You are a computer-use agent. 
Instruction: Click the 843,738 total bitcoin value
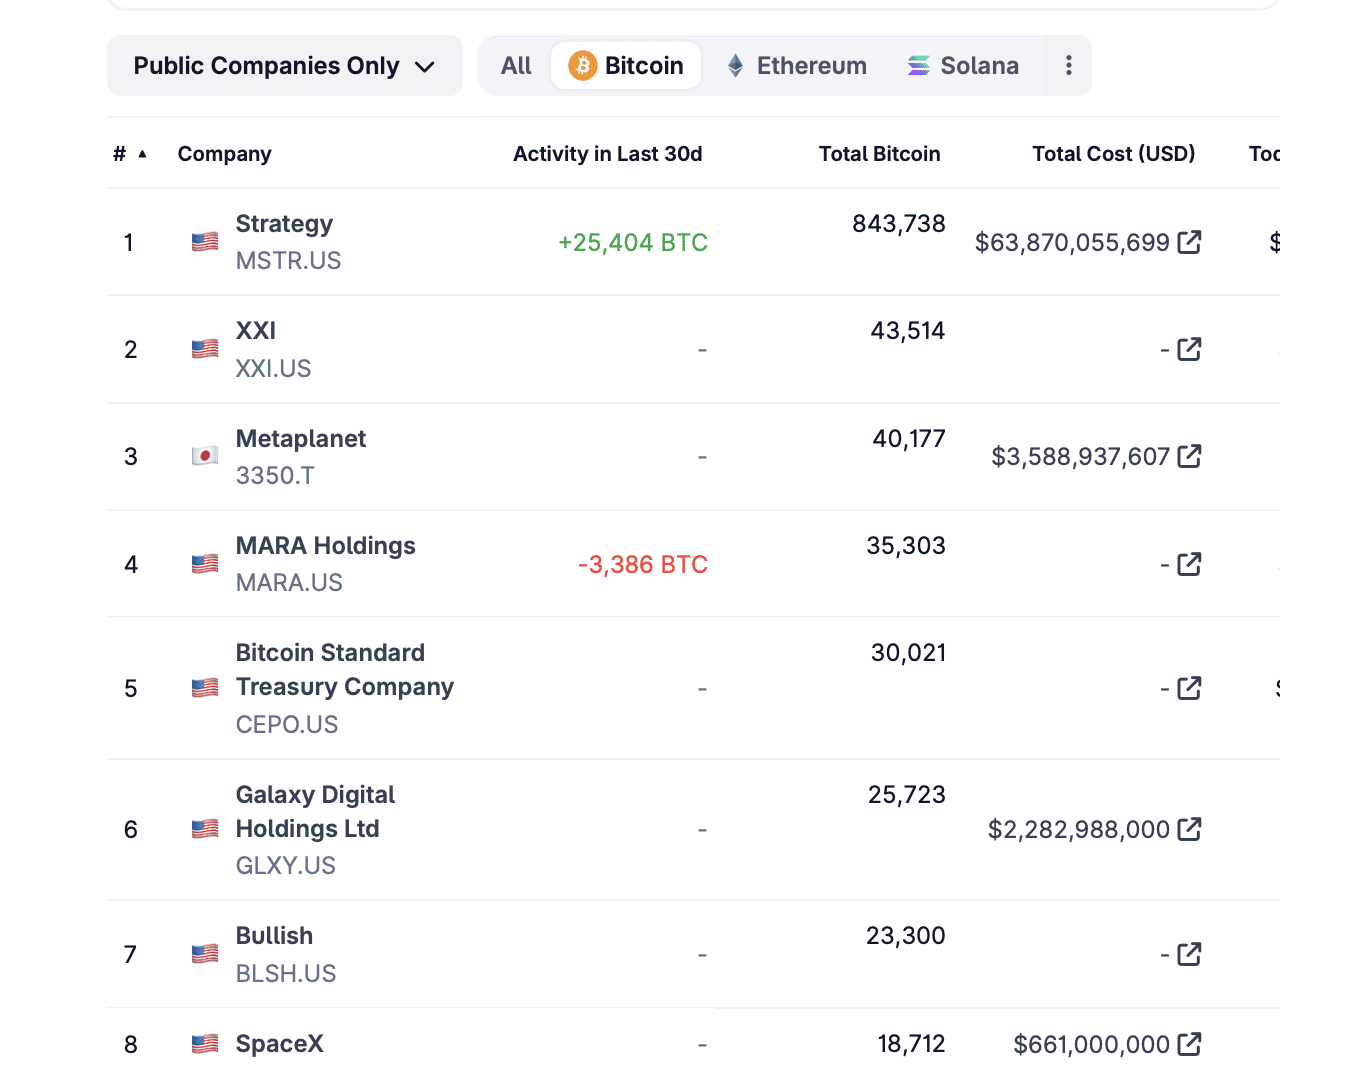coord(899,224)
